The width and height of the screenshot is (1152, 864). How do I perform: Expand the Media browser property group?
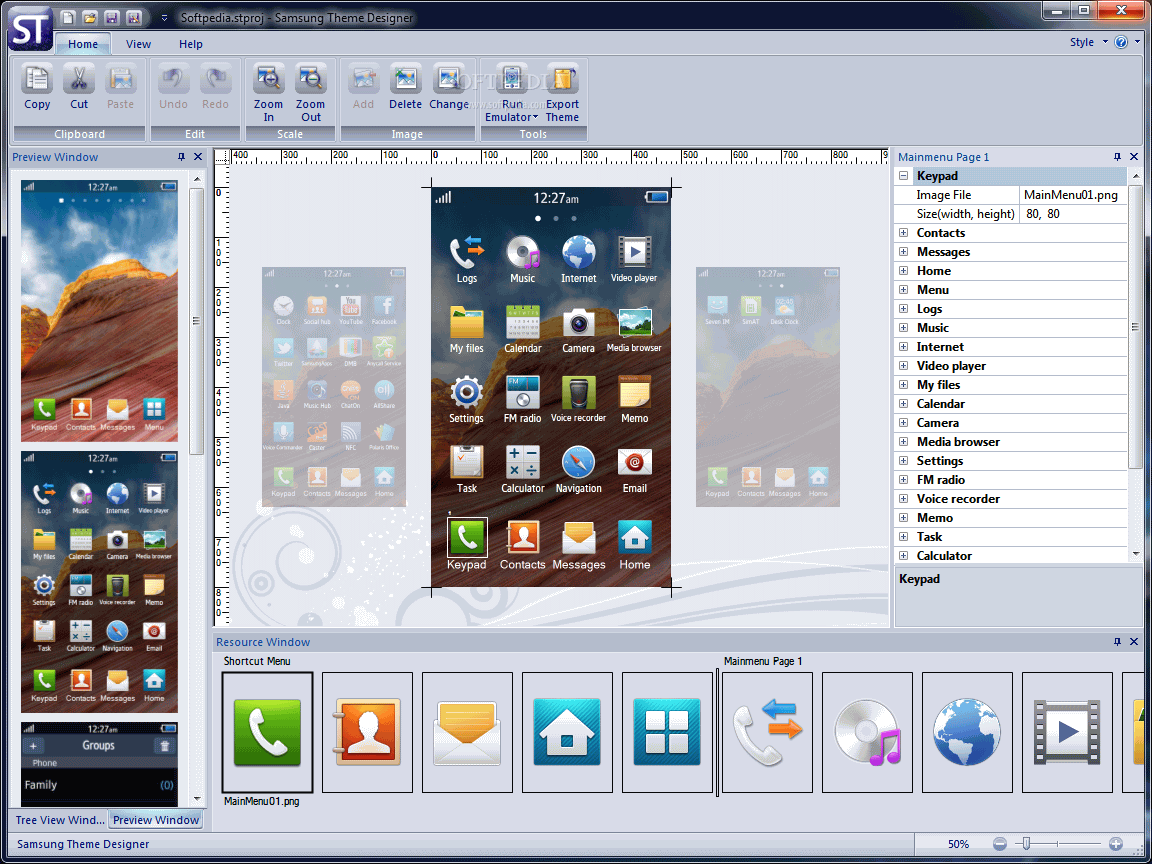(903, 442)
